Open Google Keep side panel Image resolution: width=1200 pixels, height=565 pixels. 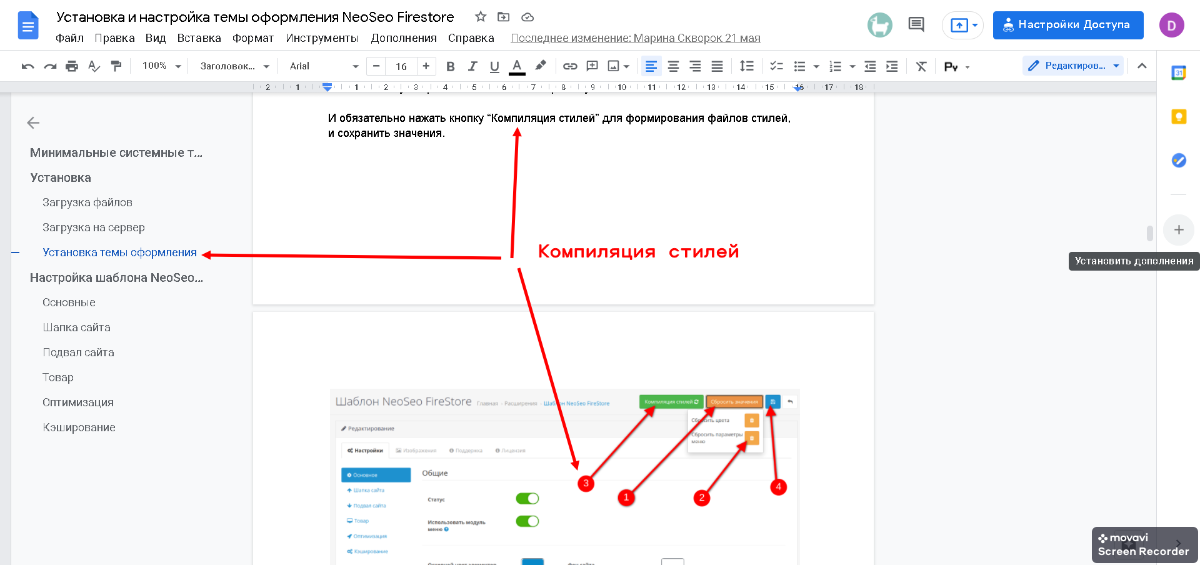[1179, 117]
